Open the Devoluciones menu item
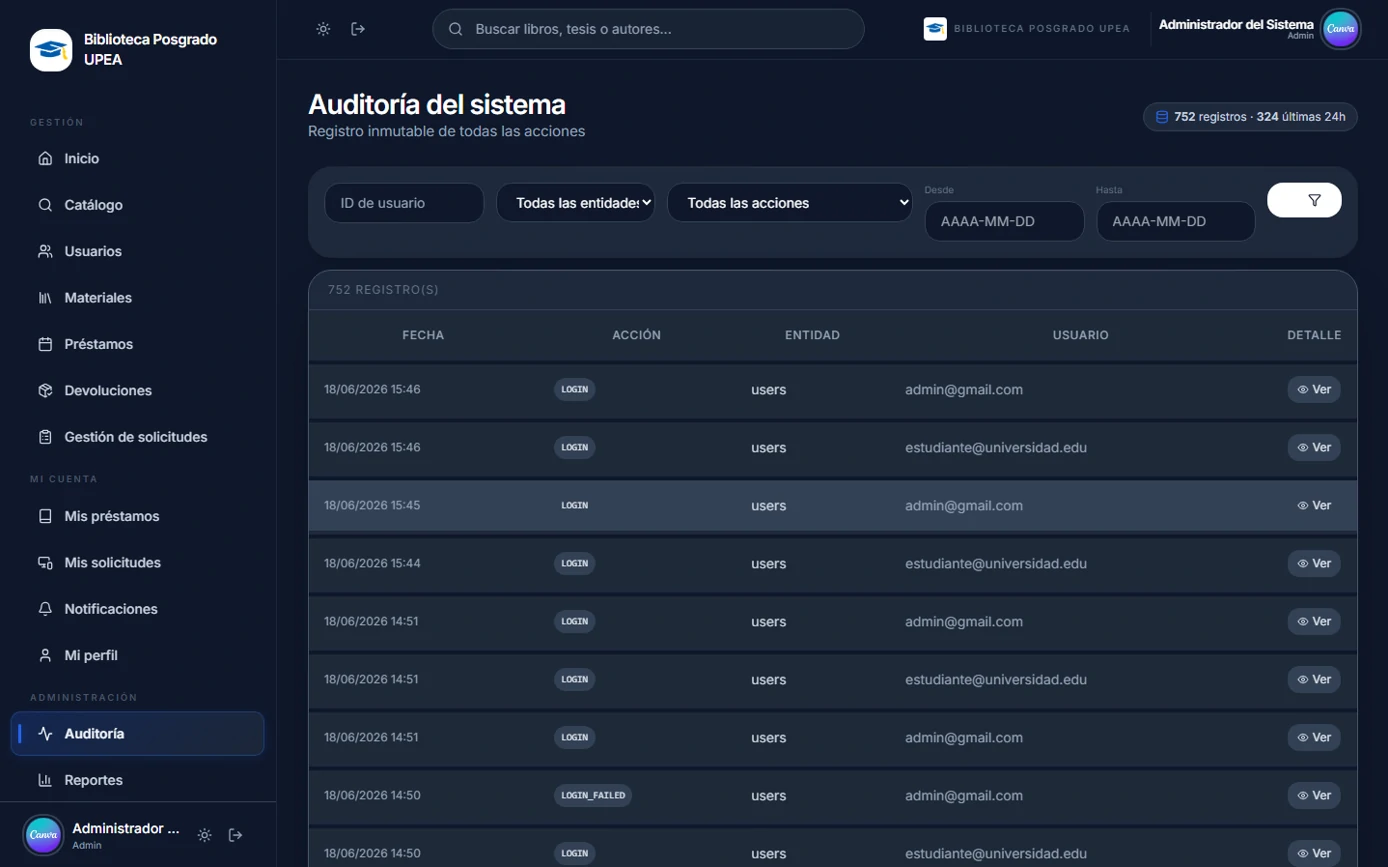Screen dimensions: 1388x867 pos(138,391)
